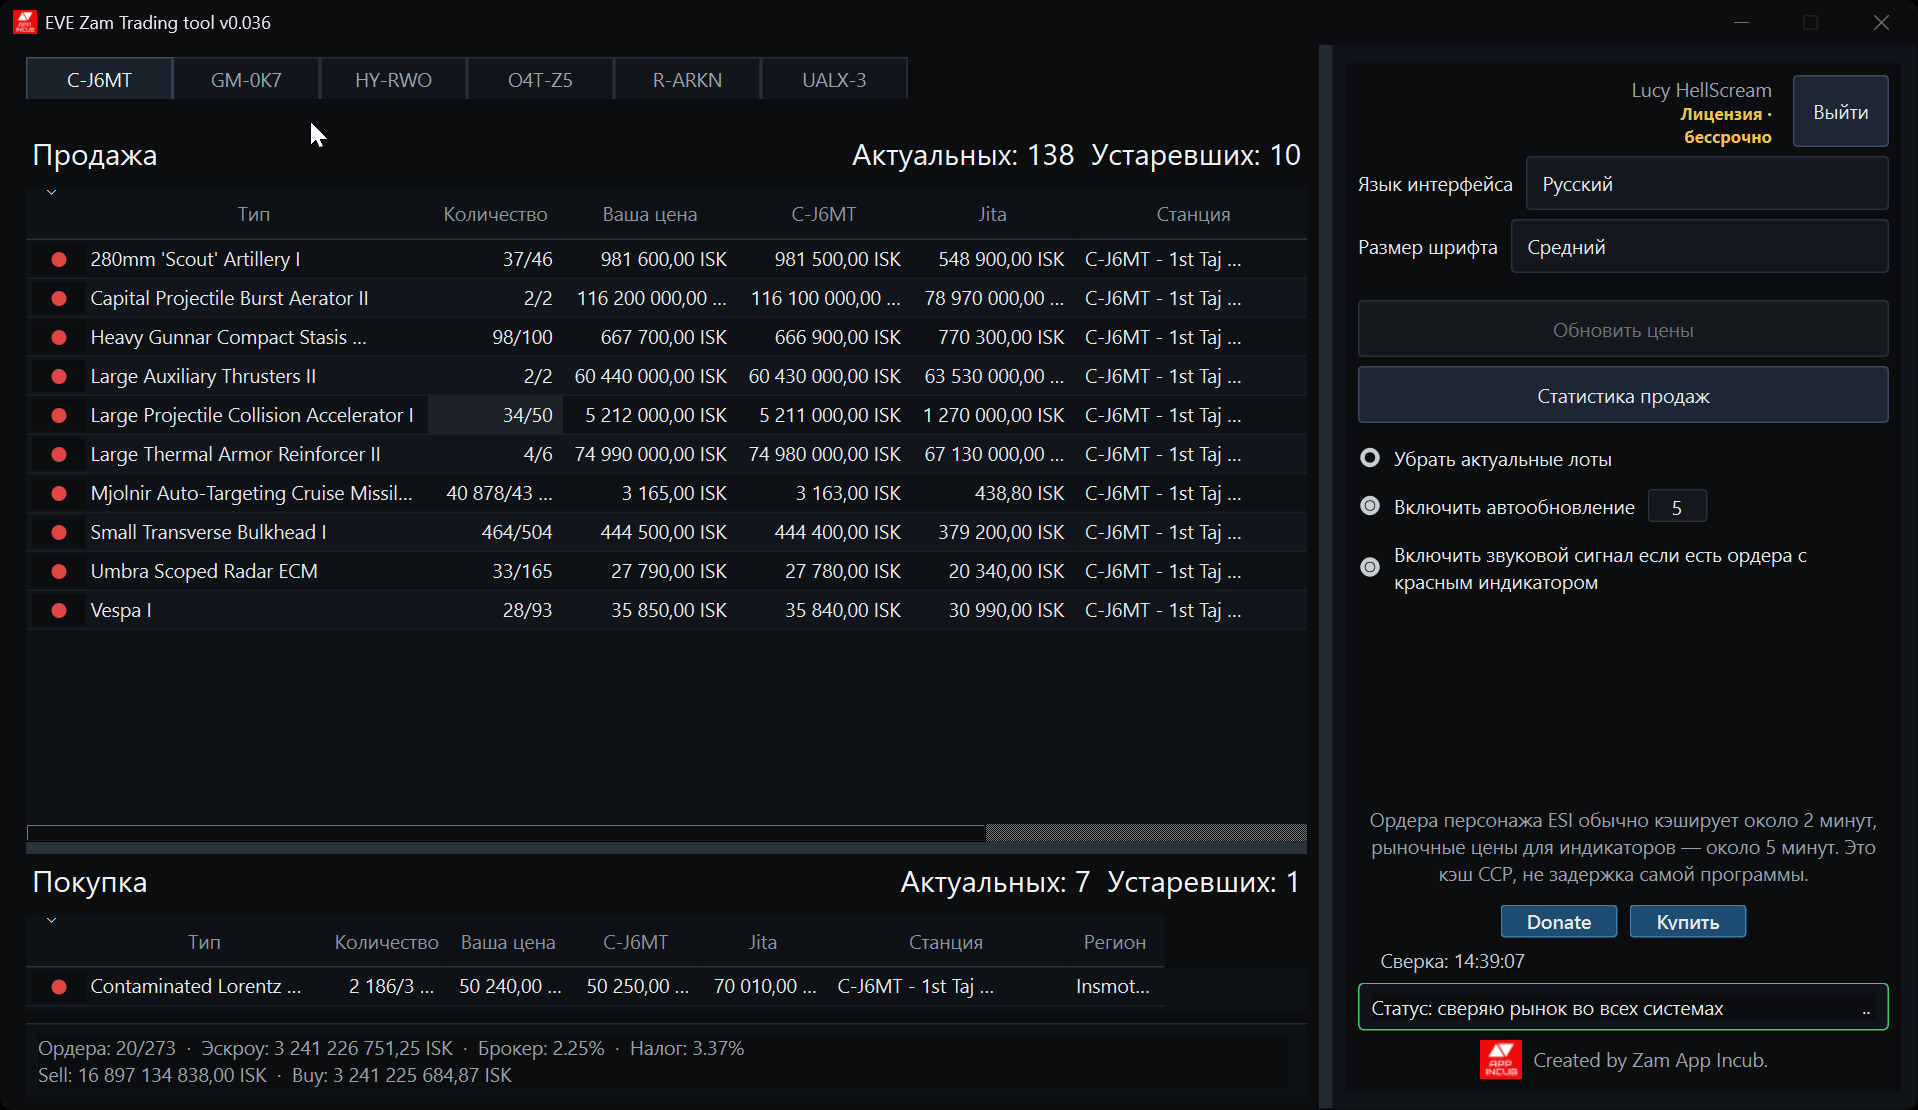Click red indicator for Contaminated Lorentz buy order
The height and width of the screenshot is (1110, 1918).
[x=59, y=986]
